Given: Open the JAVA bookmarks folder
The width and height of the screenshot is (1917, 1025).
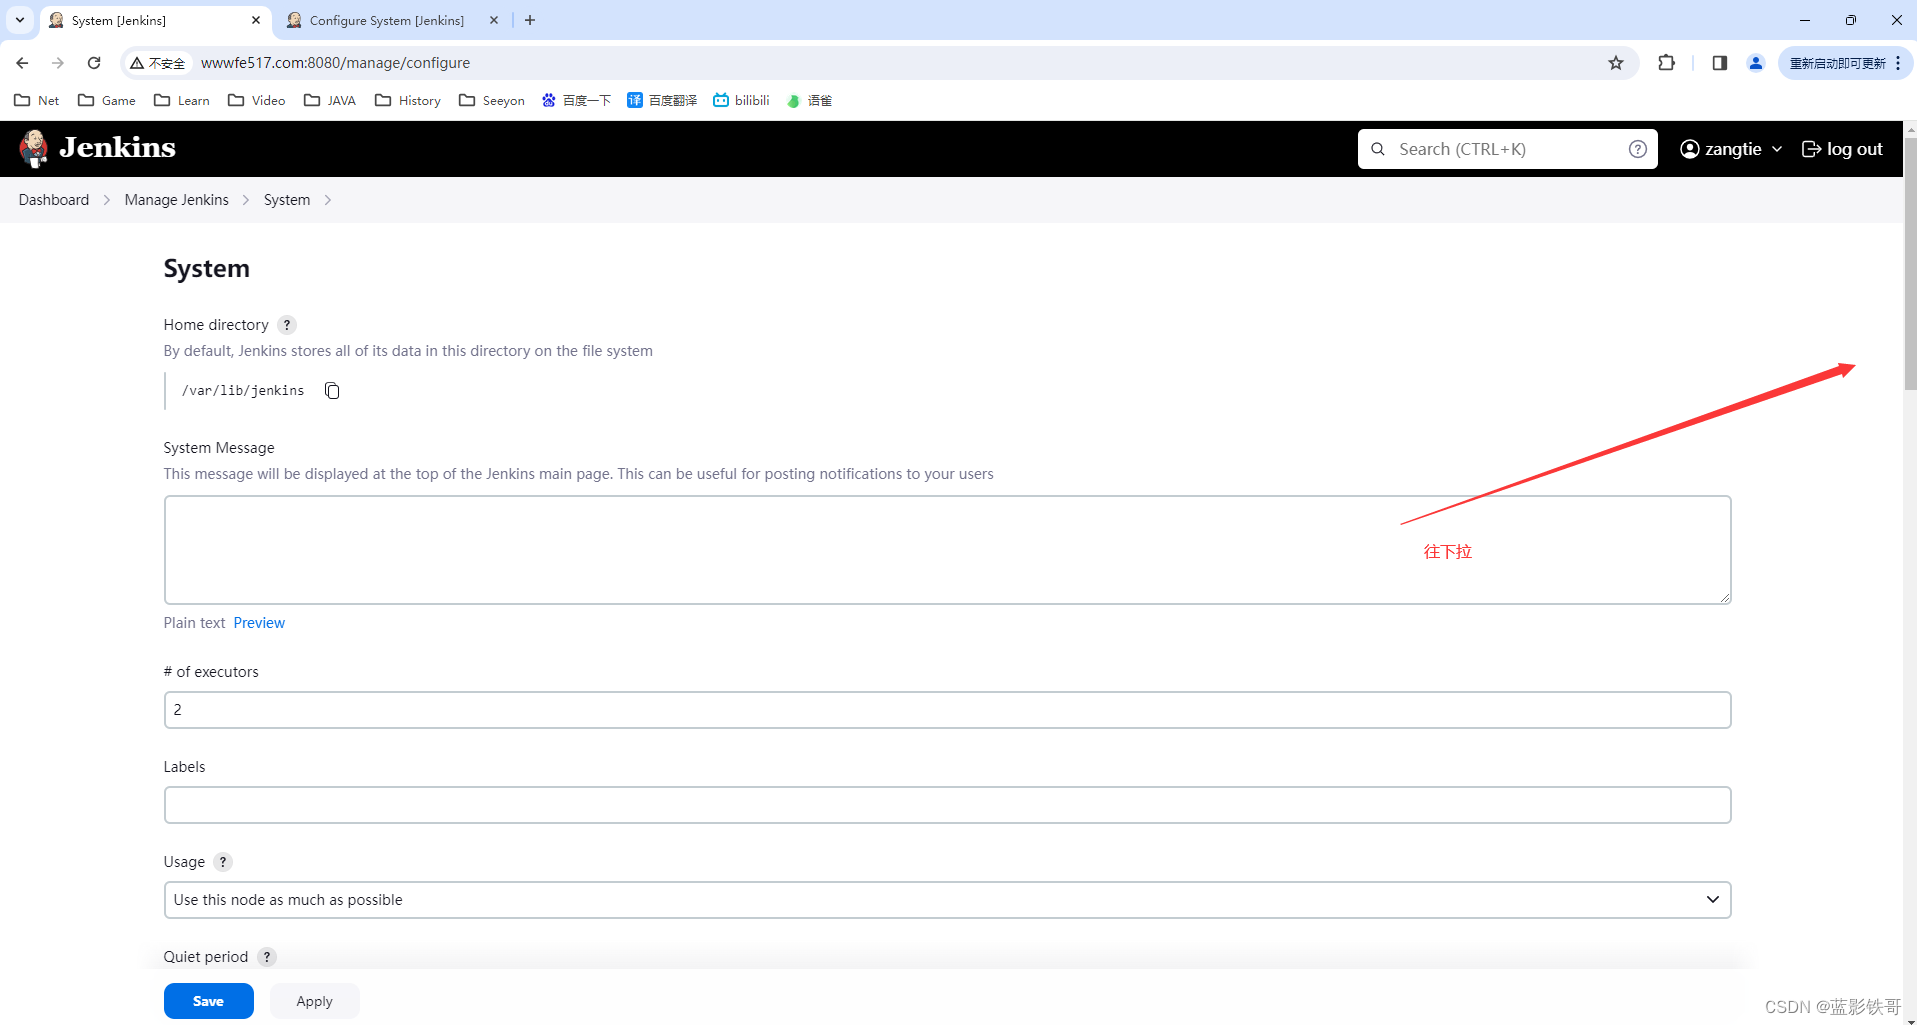Looking at the screenshot, I should pos(330,100).
